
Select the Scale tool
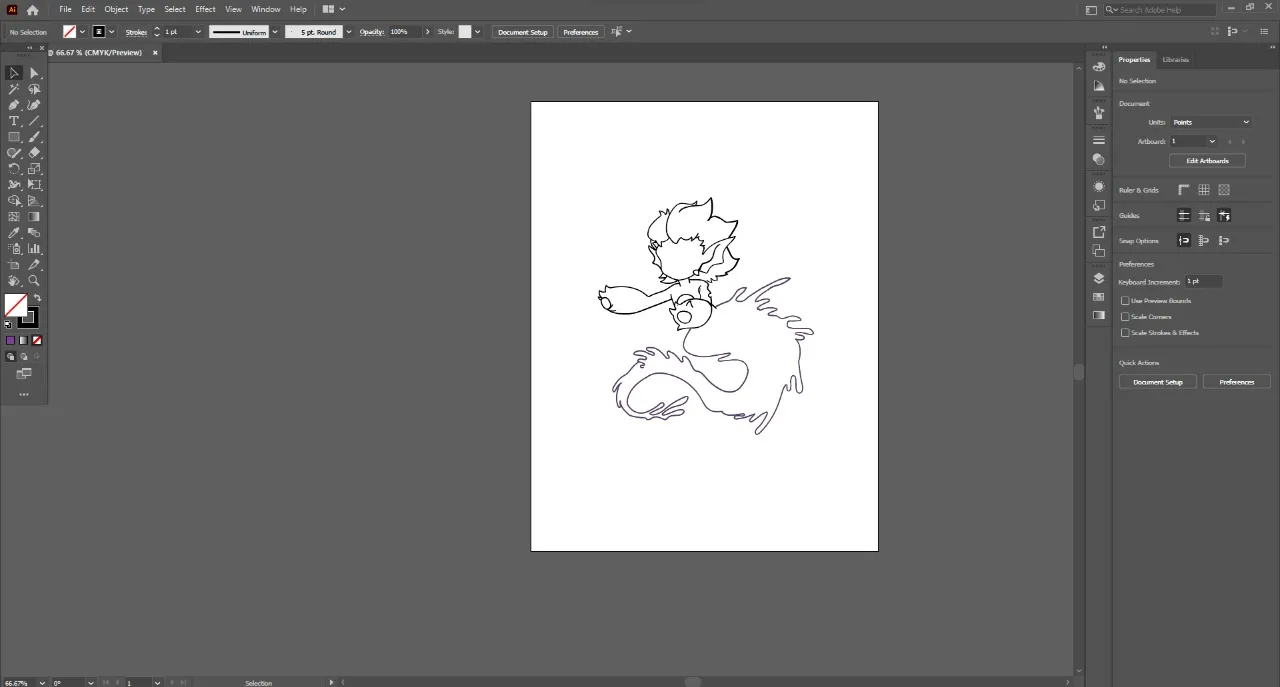(x=34, y=169)
